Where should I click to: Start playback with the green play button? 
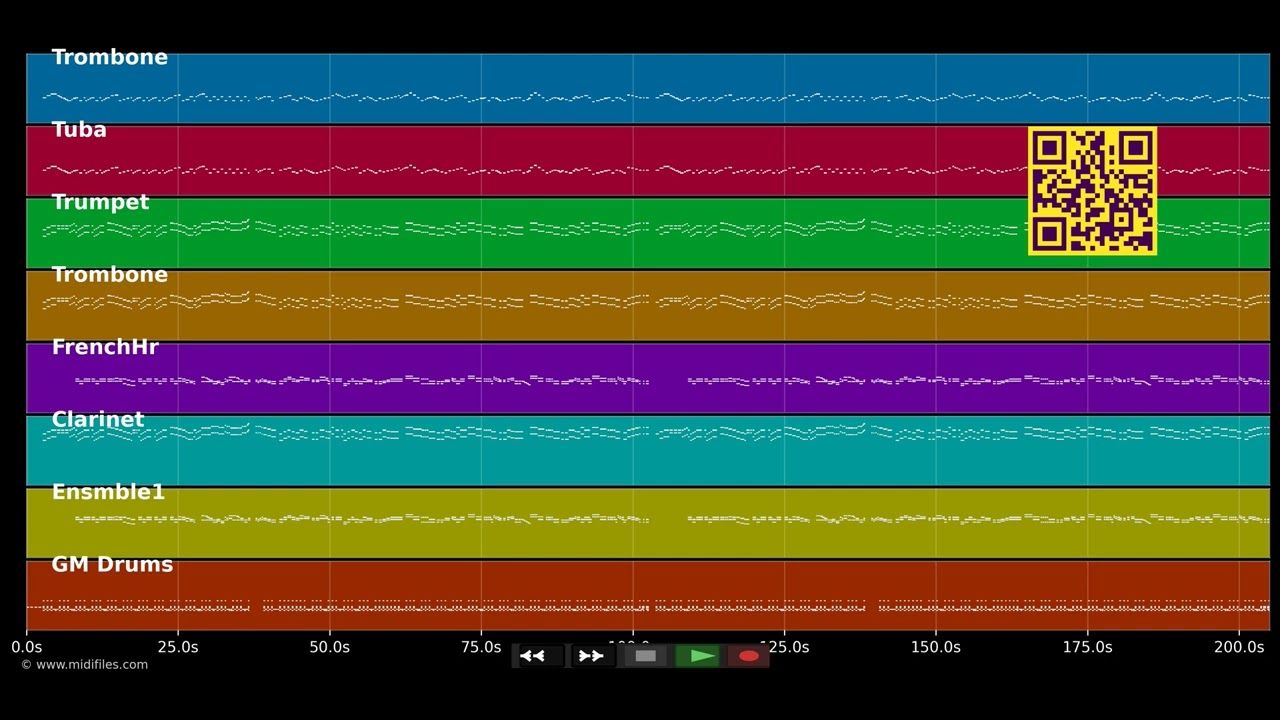click(698, 656)
